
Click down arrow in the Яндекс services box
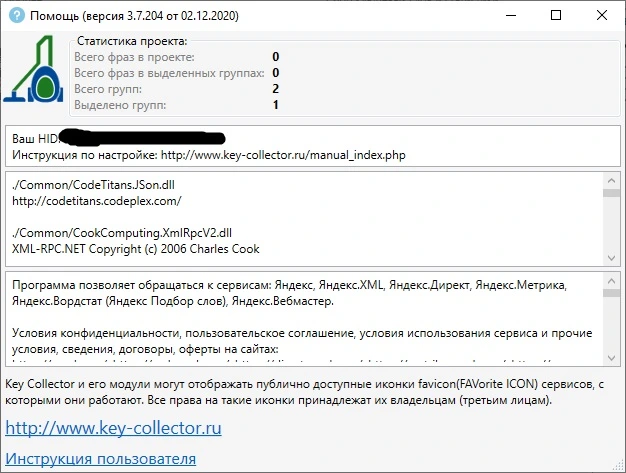(x=611, y=358)
